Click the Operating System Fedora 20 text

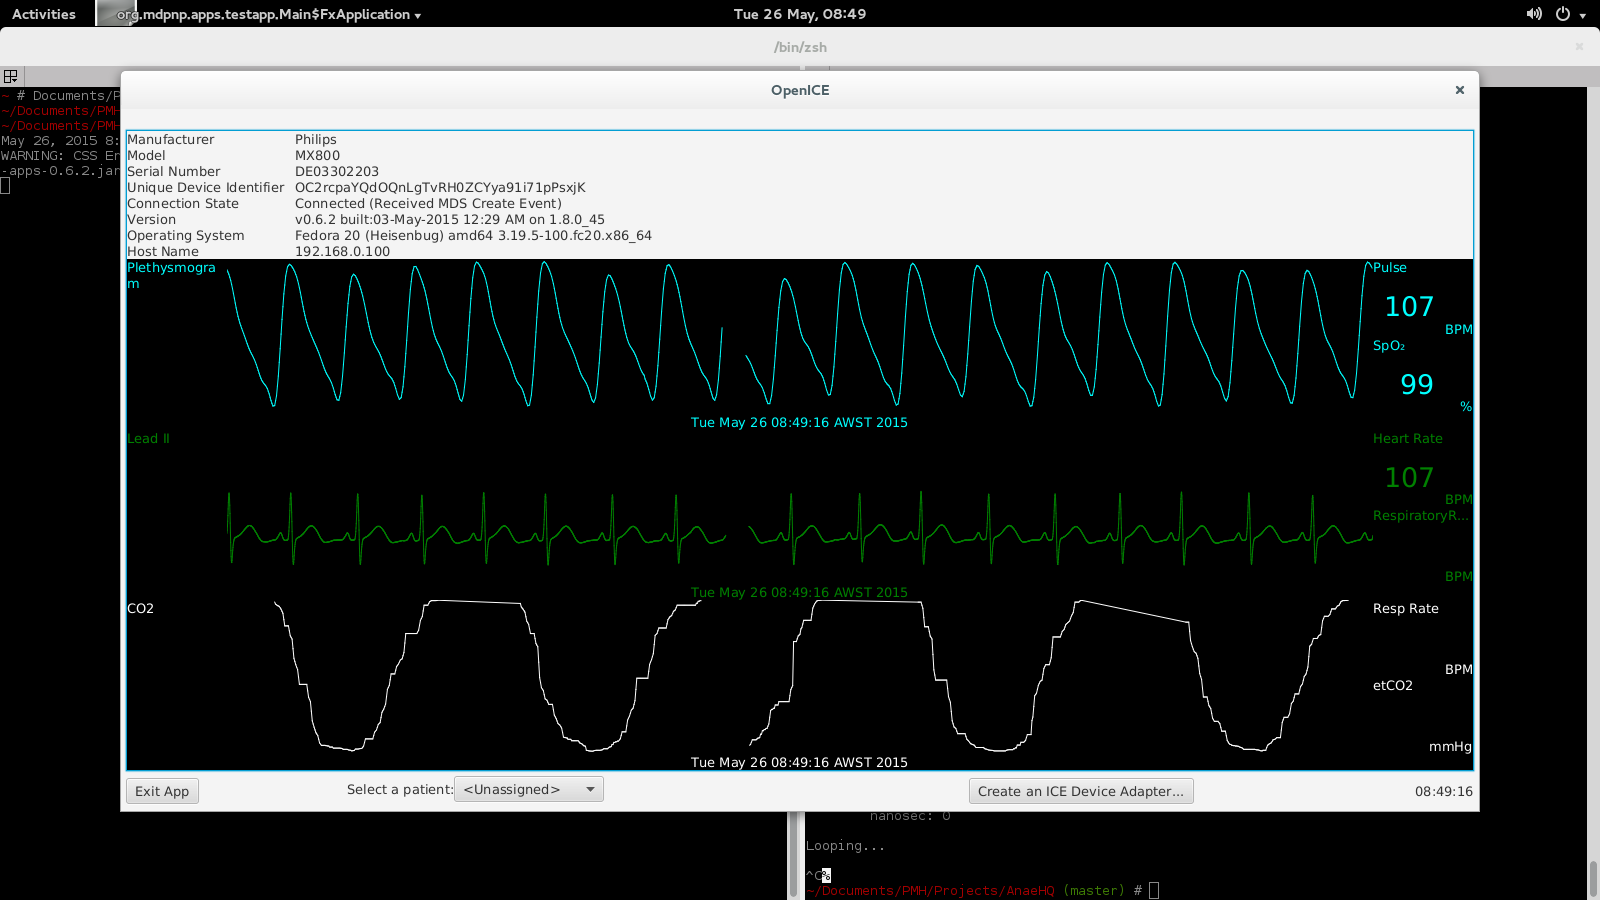tap(473, 235)
